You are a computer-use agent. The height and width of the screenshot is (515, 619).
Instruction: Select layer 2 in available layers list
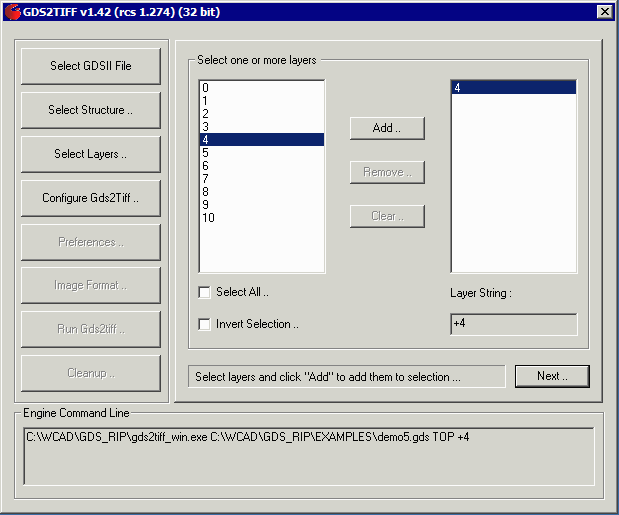tap(262, 114)
